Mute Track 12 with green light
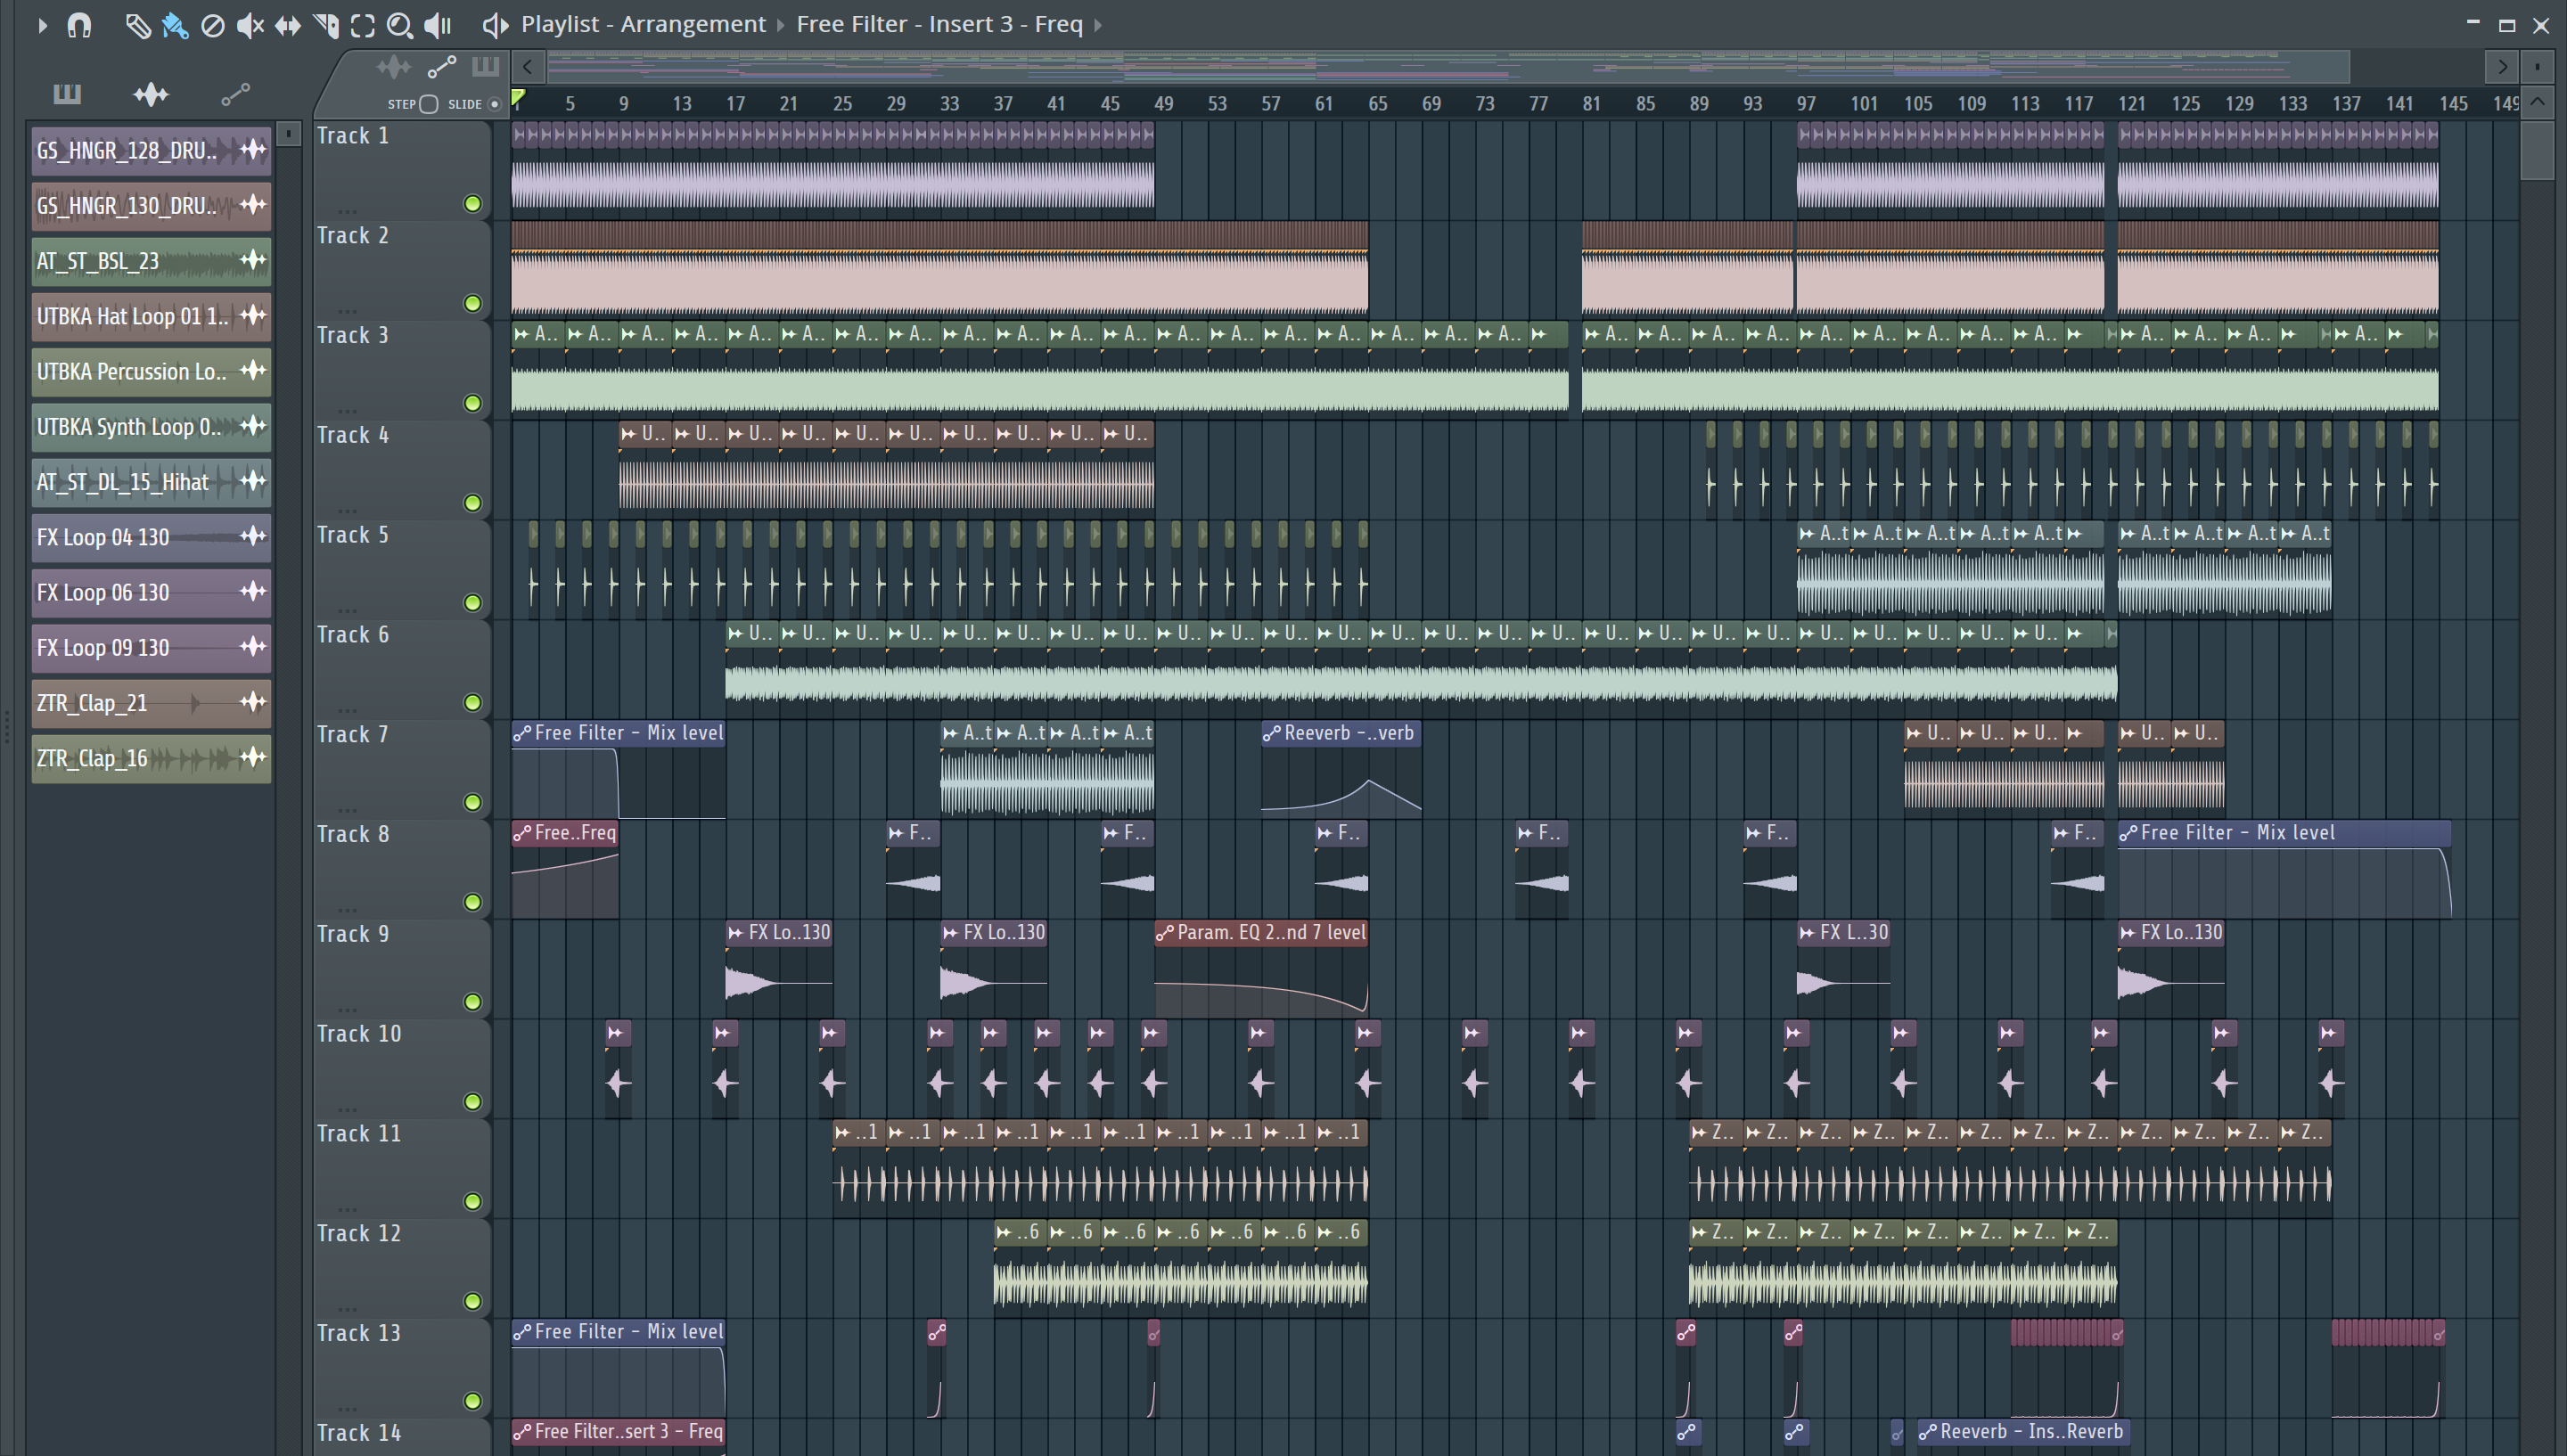The image size is (2567, 1456). pos(473,1301)
